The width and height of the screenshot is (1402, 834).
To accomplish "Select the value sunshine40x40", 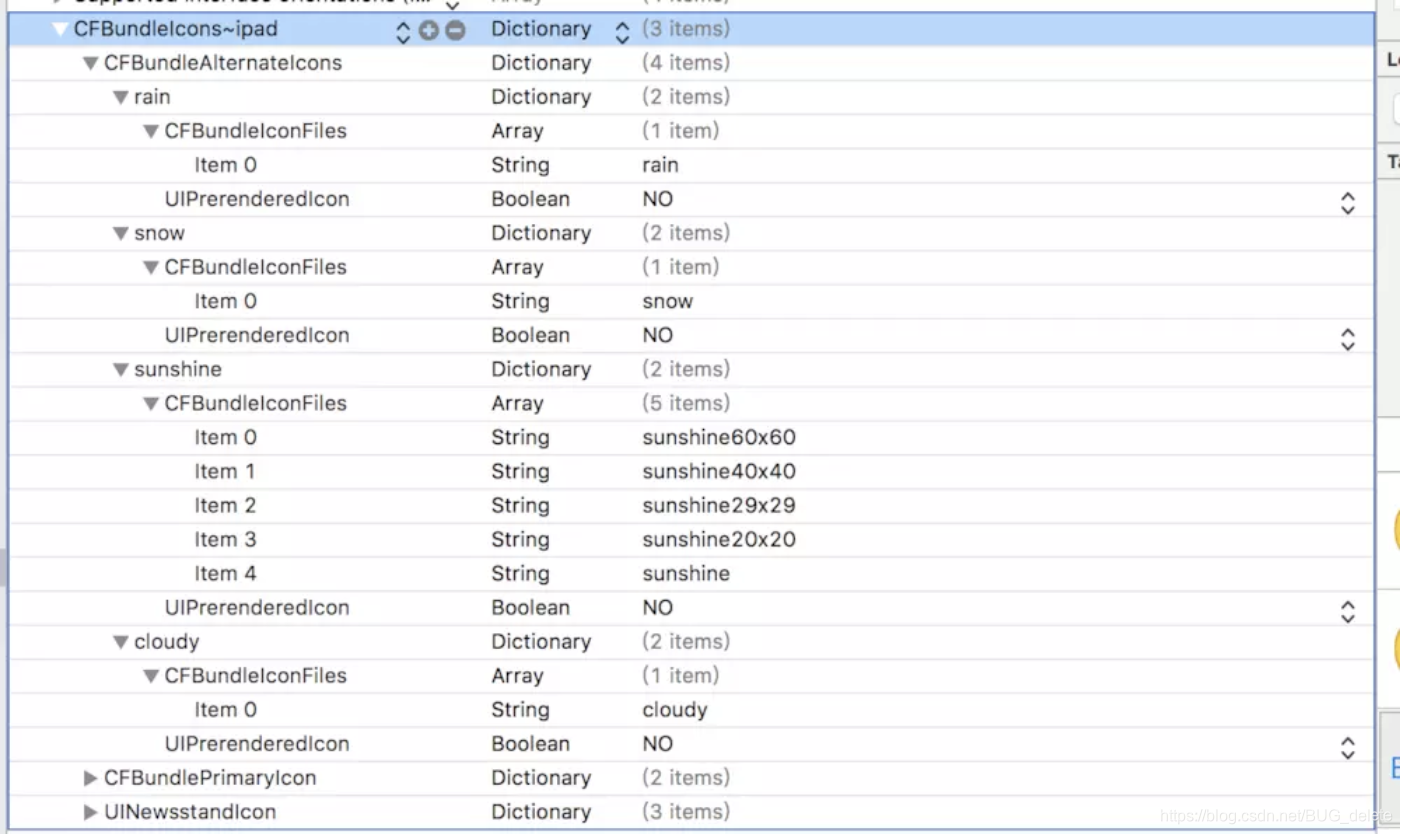I will tap(719, 471).
